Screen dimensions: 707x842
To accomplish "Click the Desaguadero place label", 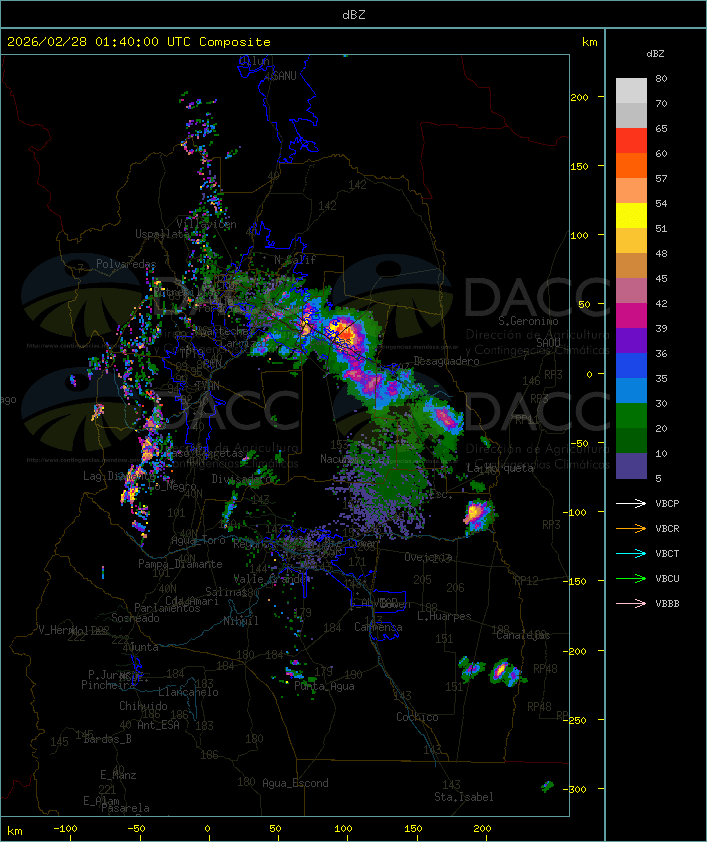I will point(446,361).
